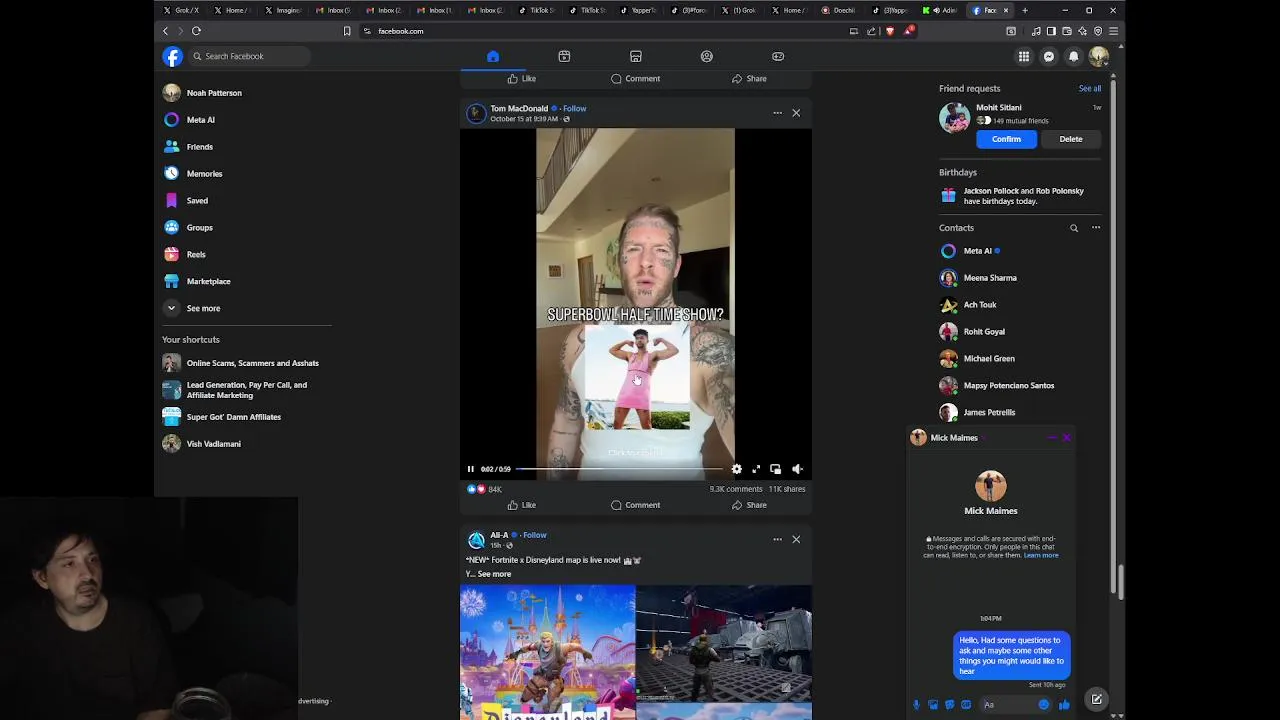Open the Groups tab in top navigation

tap(707, 56)
